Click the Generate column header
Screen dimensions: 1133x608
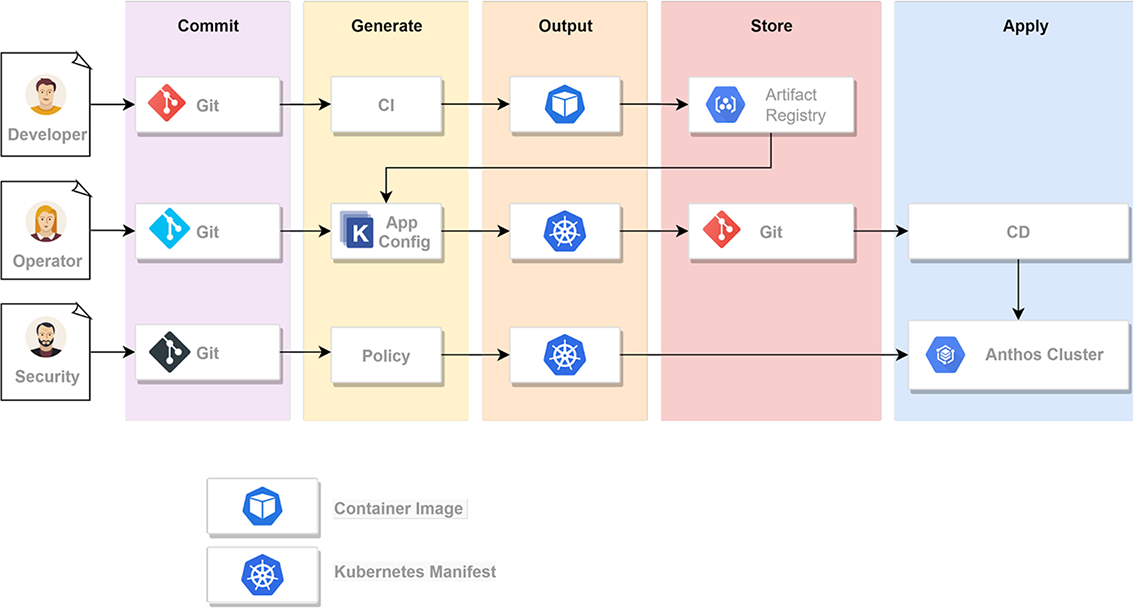[387, 26]
